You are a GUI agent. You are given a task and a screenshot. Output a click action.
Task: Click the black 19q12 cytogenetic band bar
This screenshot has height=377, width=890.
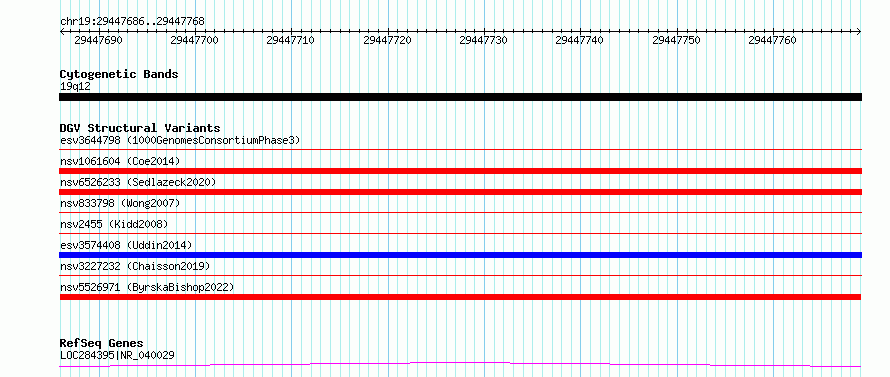tap(460, 97)
